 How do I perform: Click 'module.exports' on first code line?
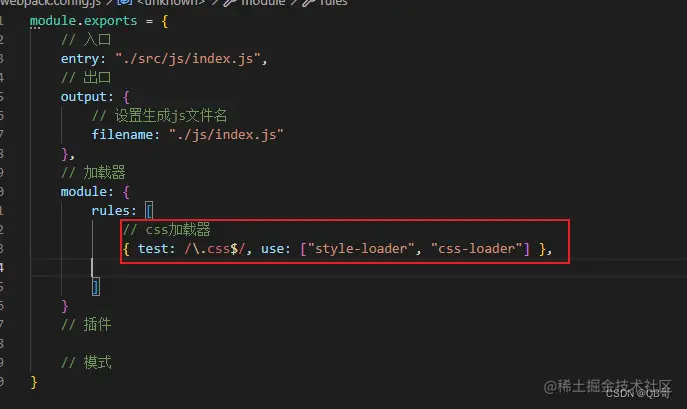[83, 21]
